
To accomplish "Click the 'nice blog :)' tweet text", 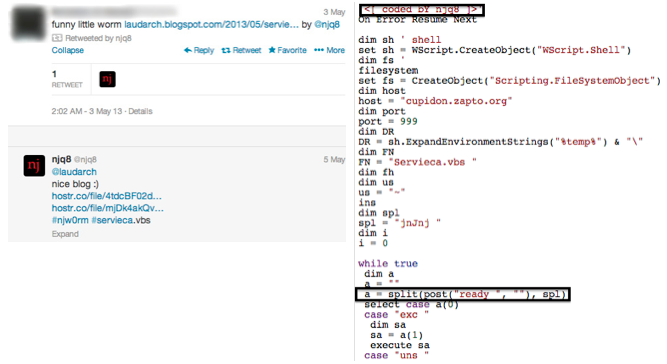I will (x=75, y=184).
